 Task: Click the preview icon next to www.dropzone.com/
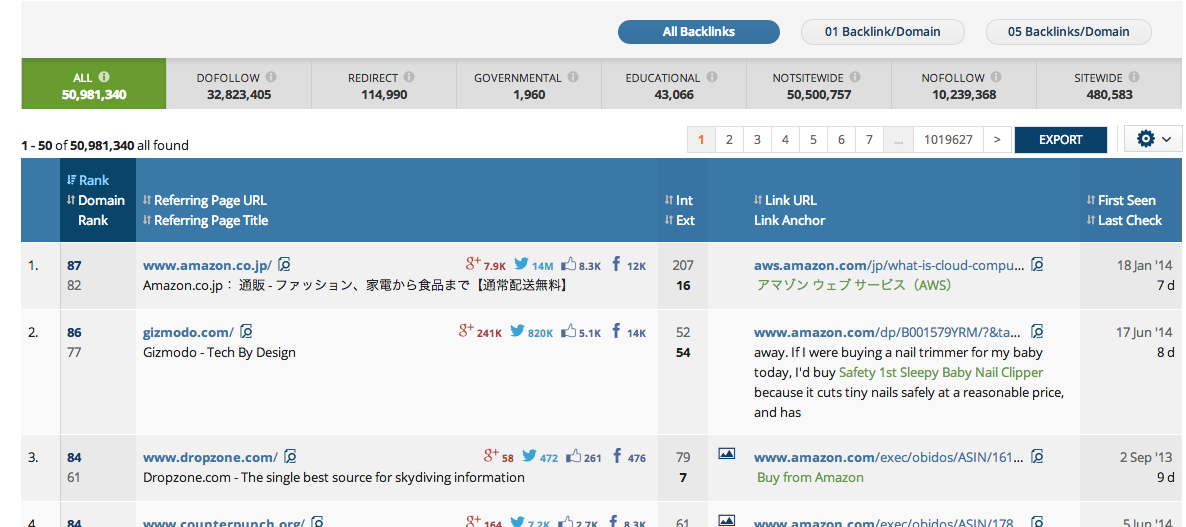tap(290, 457)
